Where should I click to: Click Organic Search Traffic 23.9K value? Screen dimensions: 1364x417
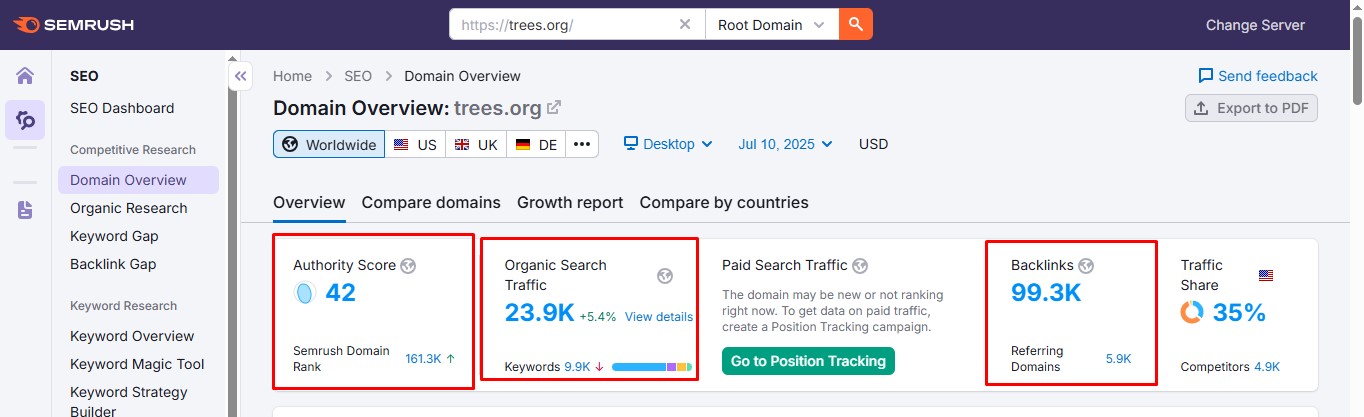(539, 313)
